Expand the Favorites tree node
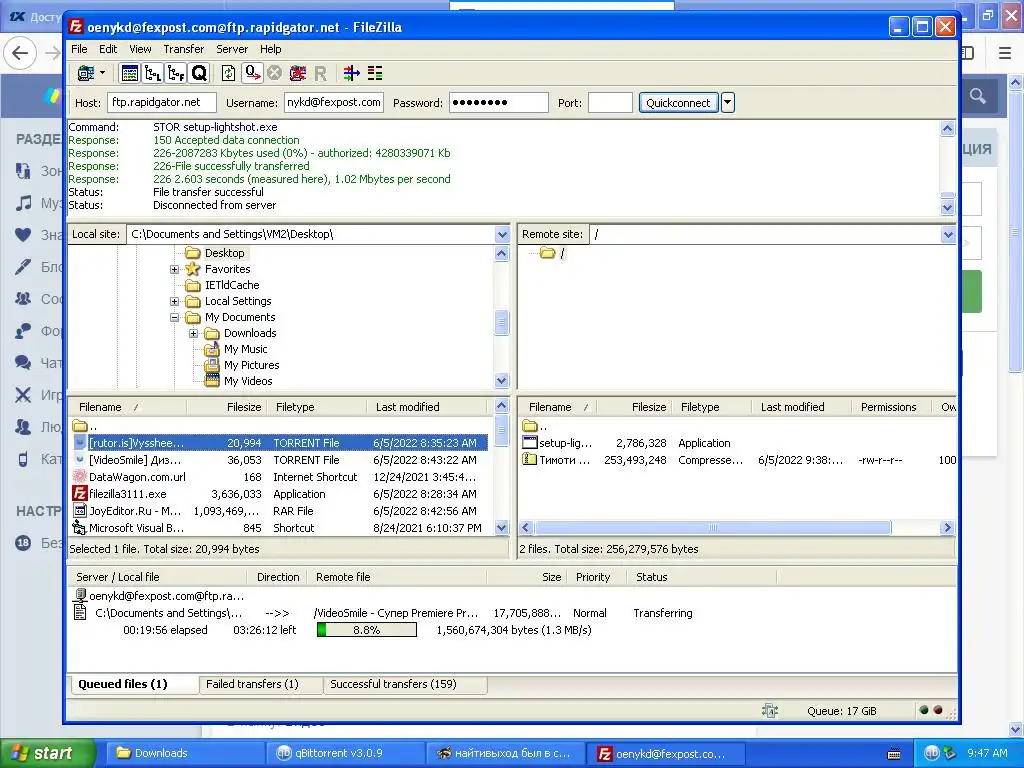1024x768 pixels. coord(174,269)
